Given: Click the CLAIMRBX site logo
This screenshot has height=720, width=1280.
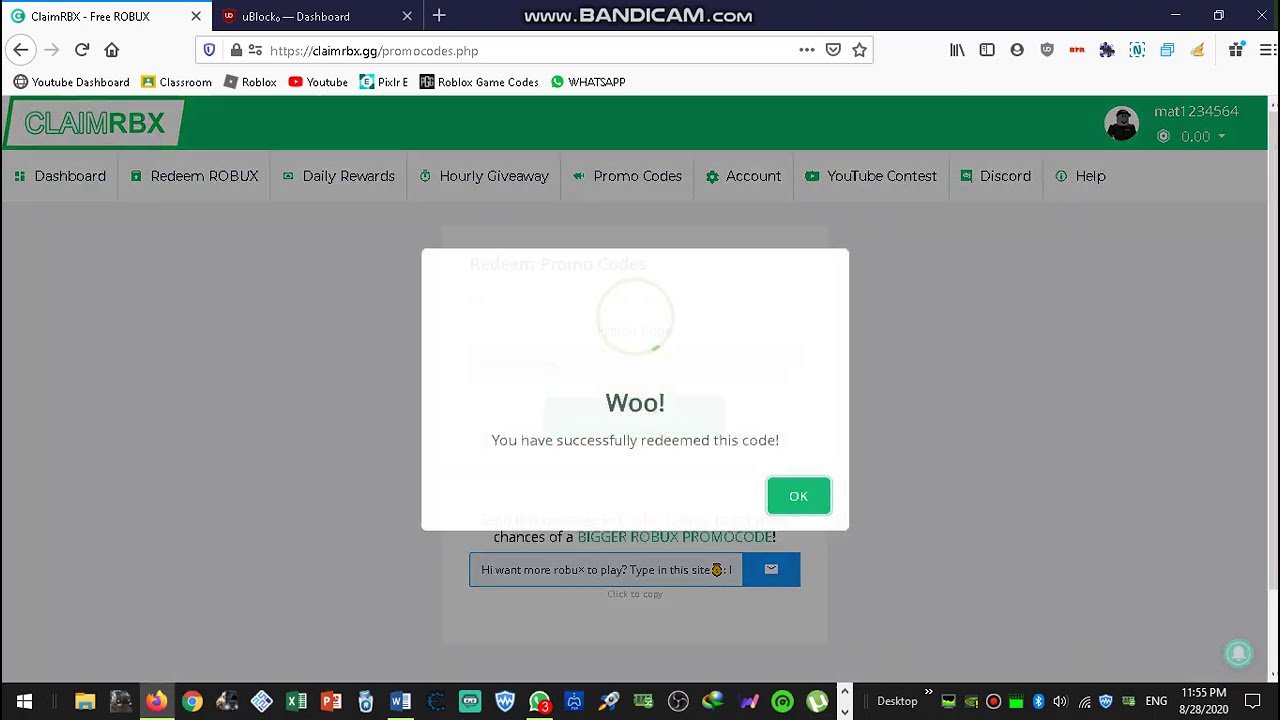Looking at the screenshot, I should click(x=94, y=123).
